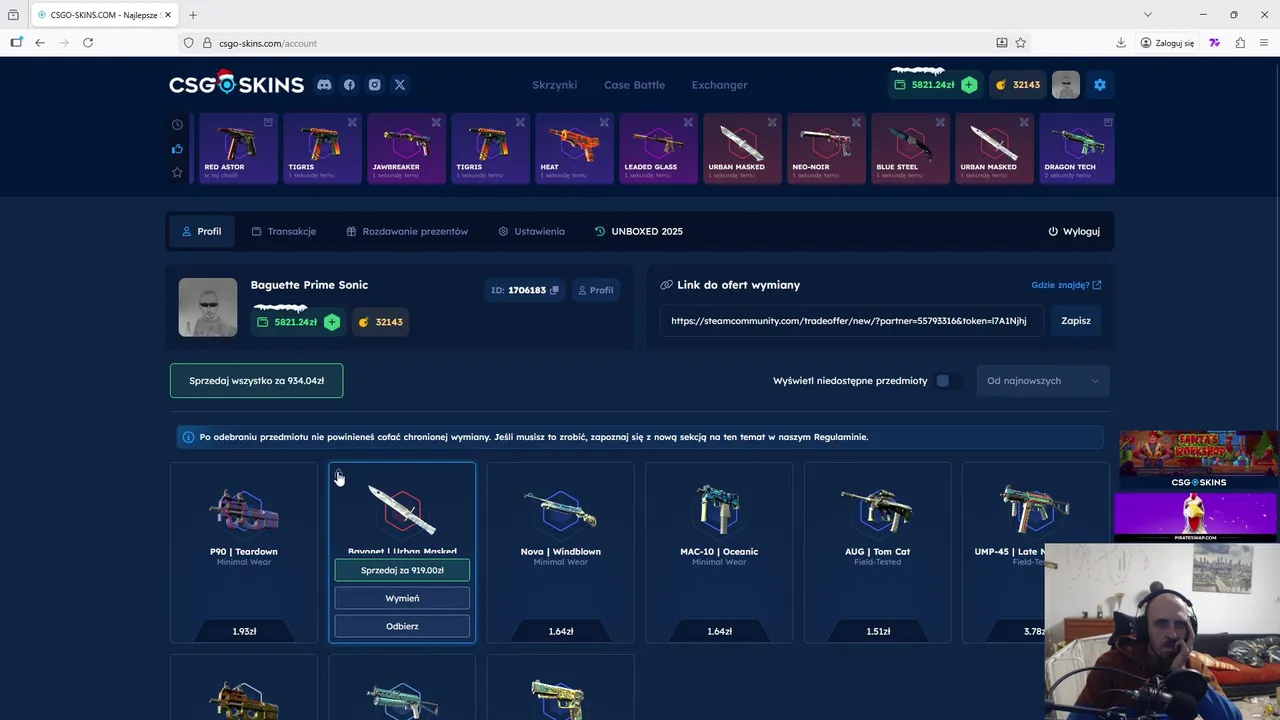Open the Gdzie znajdę? link
This screenshot has width=1280, height=720.
1066,285
